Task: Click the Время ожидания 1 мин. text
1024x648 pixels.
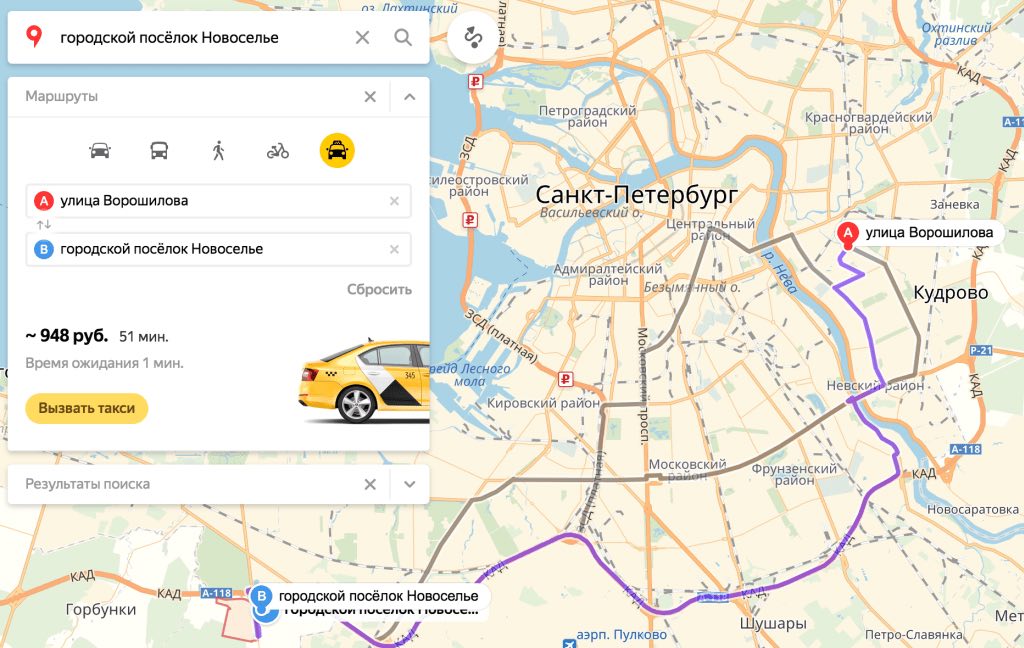Action: coord(104,363)
